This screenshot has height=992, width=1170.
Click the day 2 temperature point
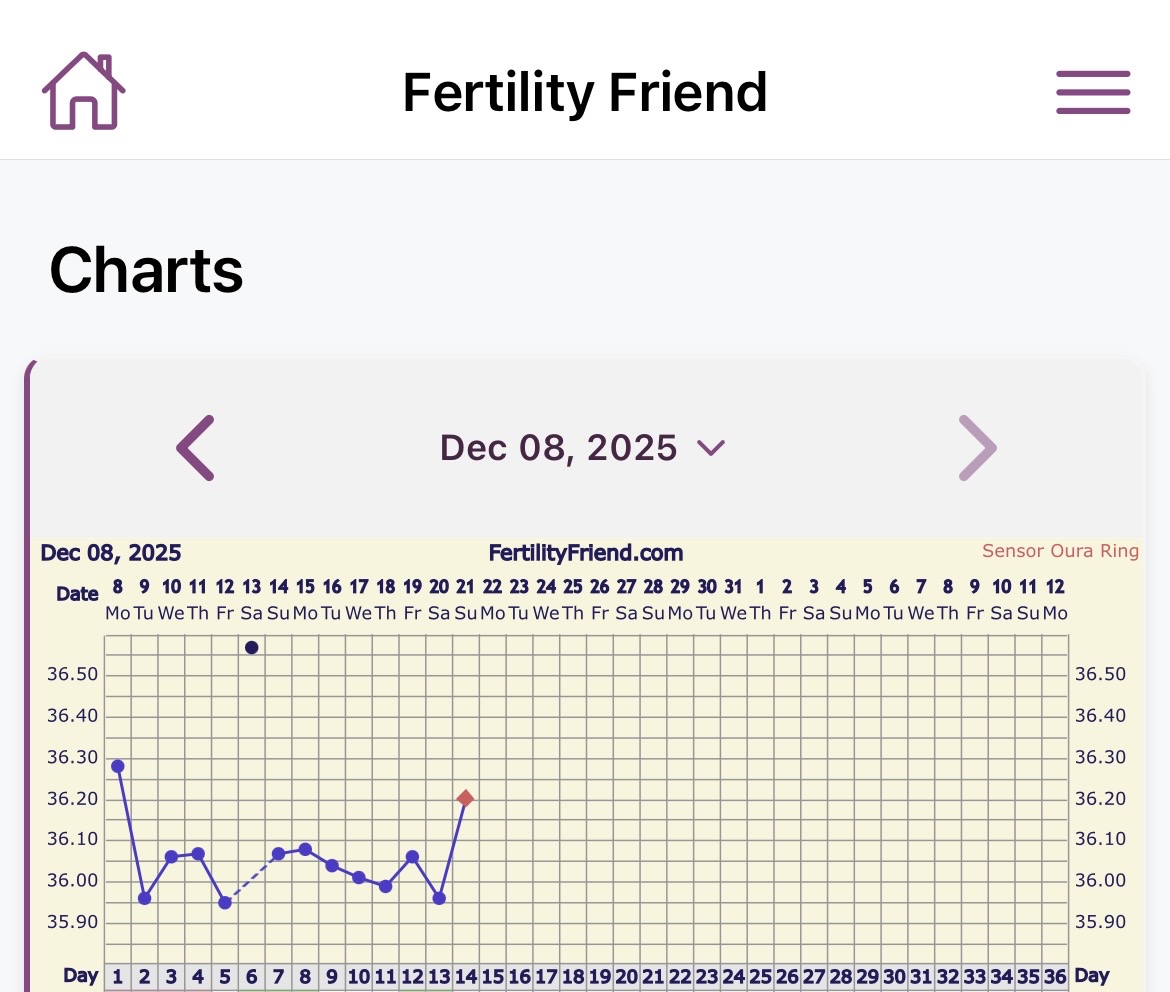[145, 898]
